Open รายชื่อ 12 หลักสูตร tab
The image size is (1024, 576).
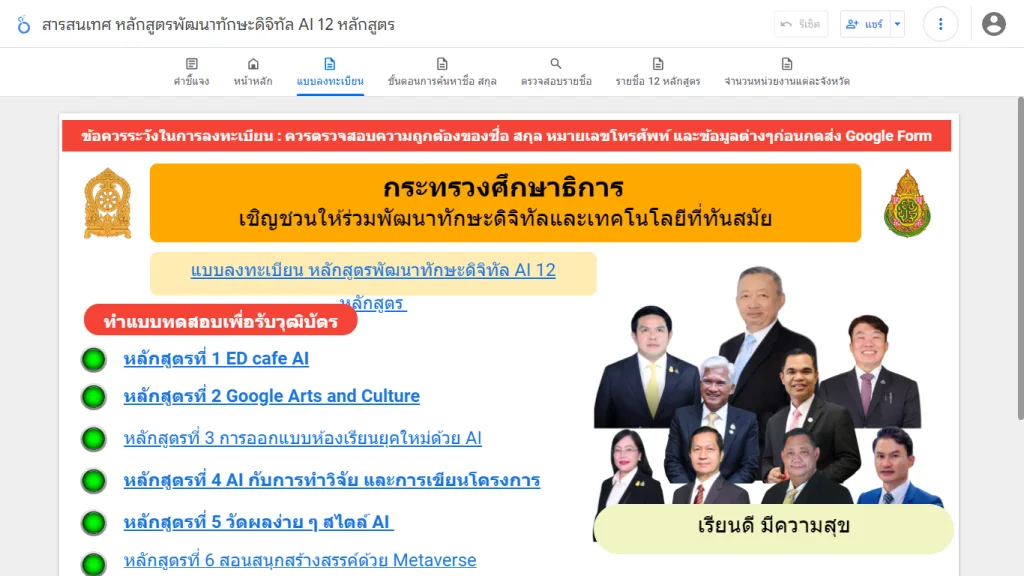(x=658, y=72)
